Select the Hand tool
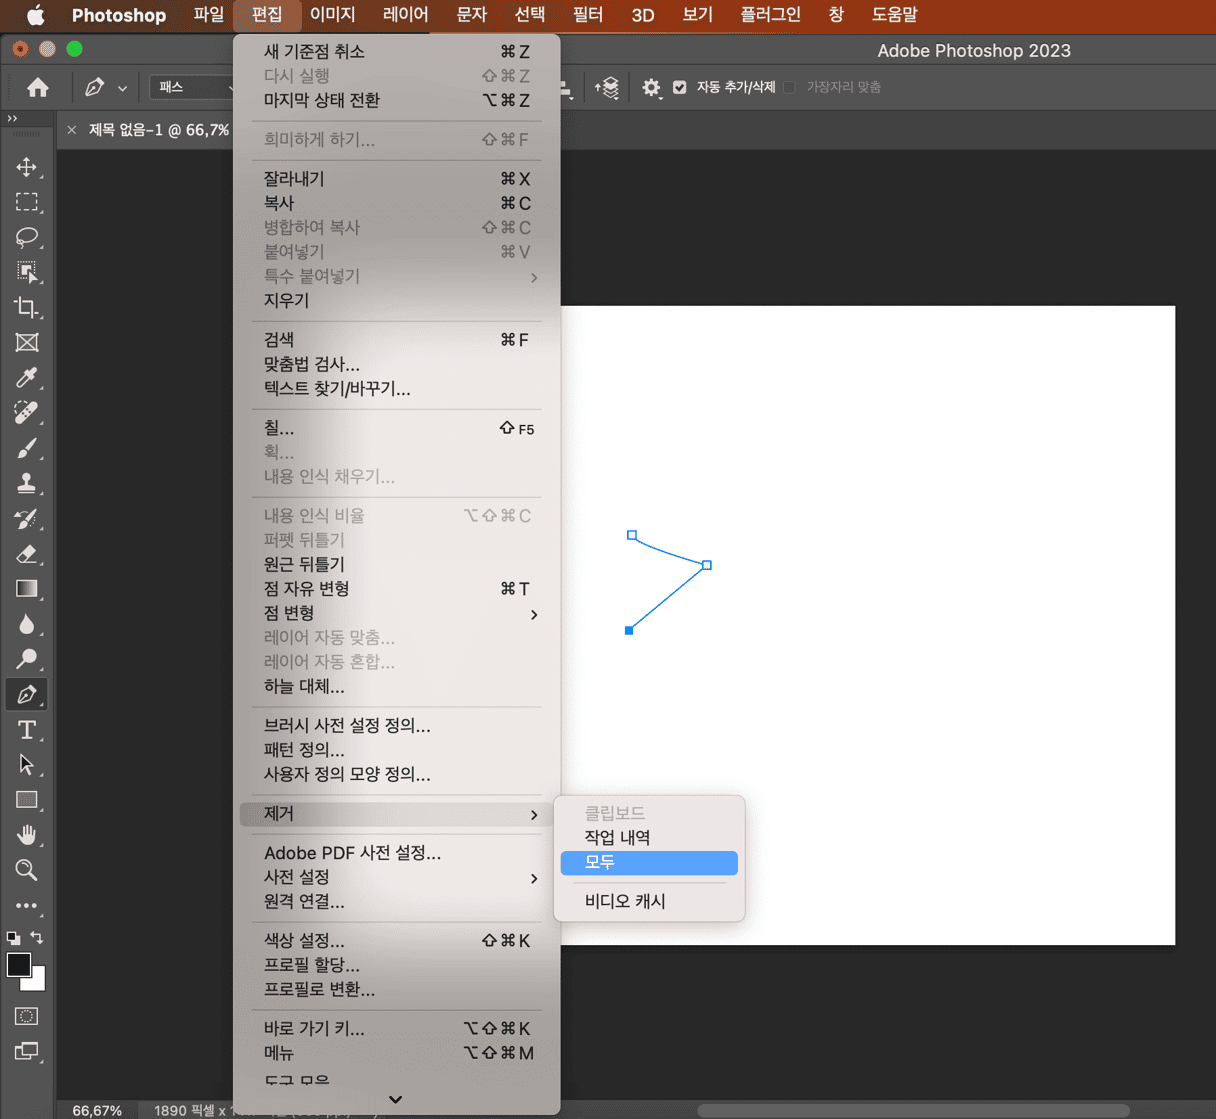Screen dimensions: 1216x1119 click(27, 835)
